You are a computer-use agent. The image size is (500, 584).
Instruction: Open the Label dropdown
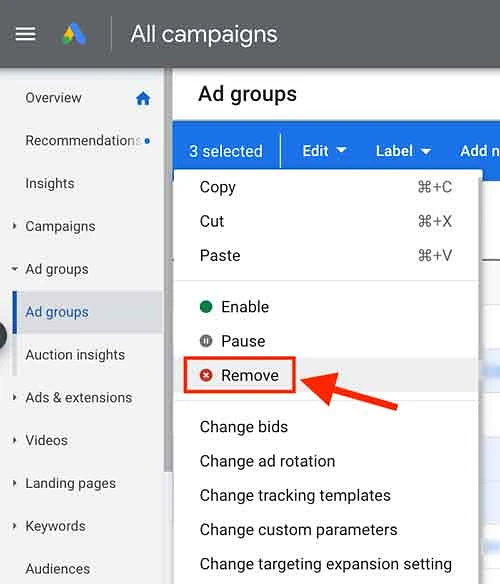pos(403,151)
